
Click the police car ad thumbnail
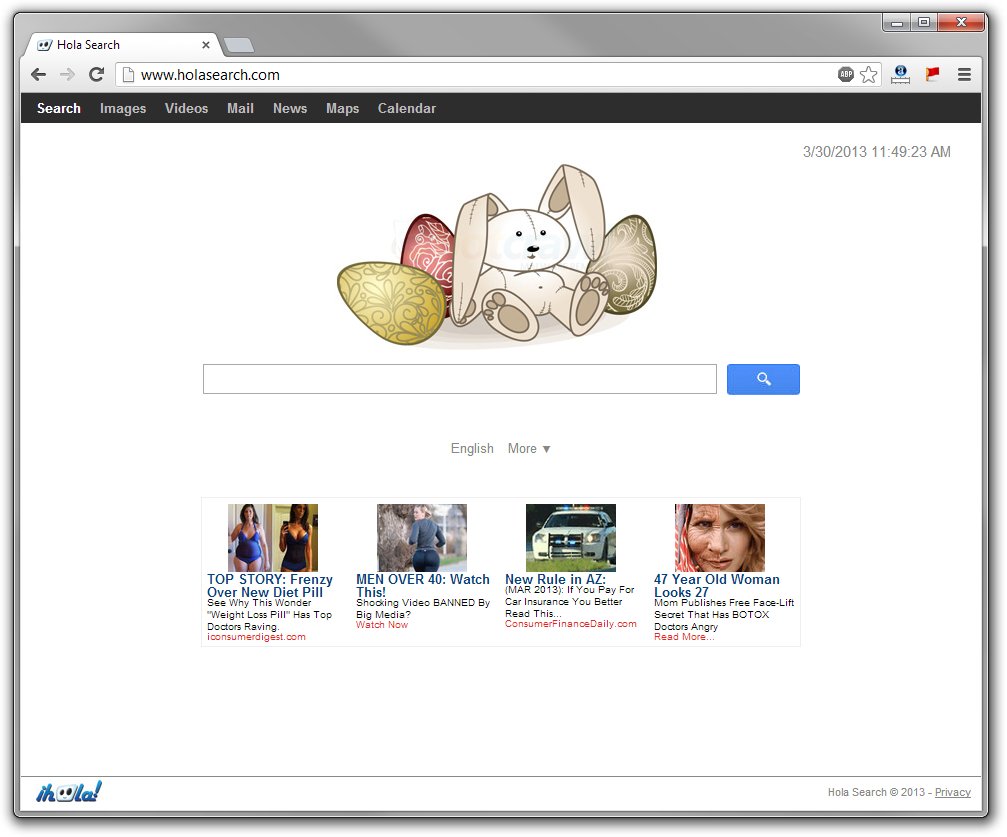pos(571,538)
